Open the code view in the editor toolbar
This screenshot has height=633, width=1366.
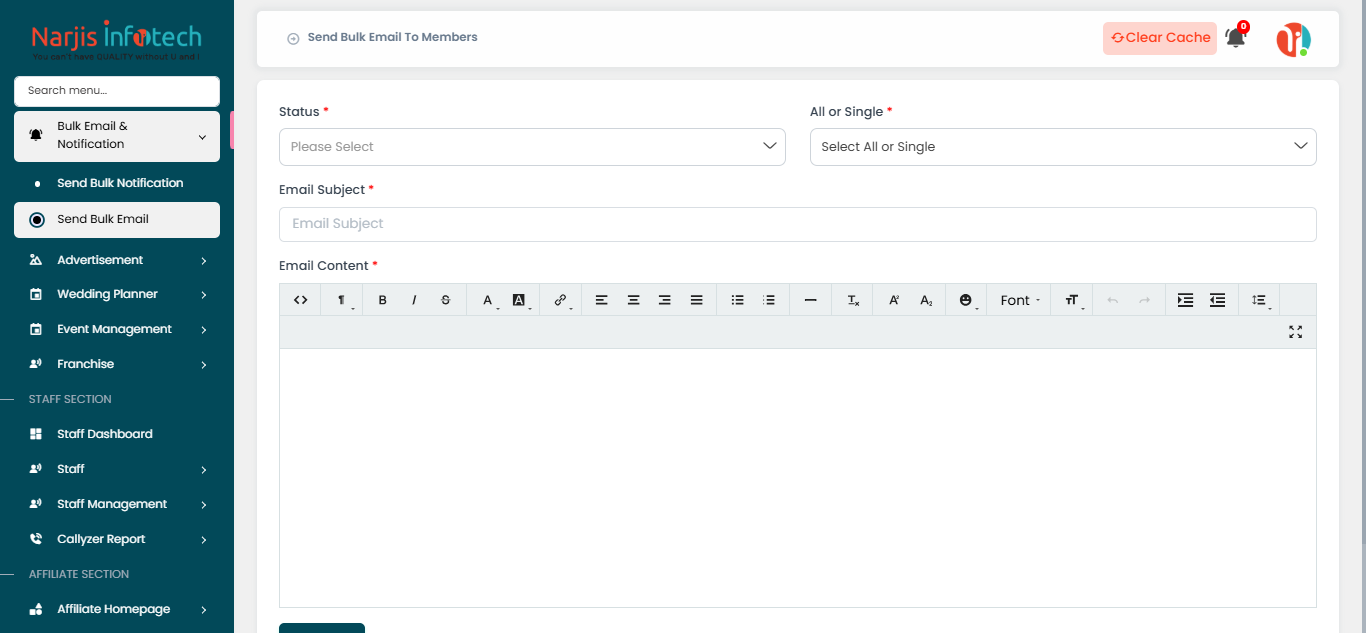pyautogui.click(x=300, y=300)
